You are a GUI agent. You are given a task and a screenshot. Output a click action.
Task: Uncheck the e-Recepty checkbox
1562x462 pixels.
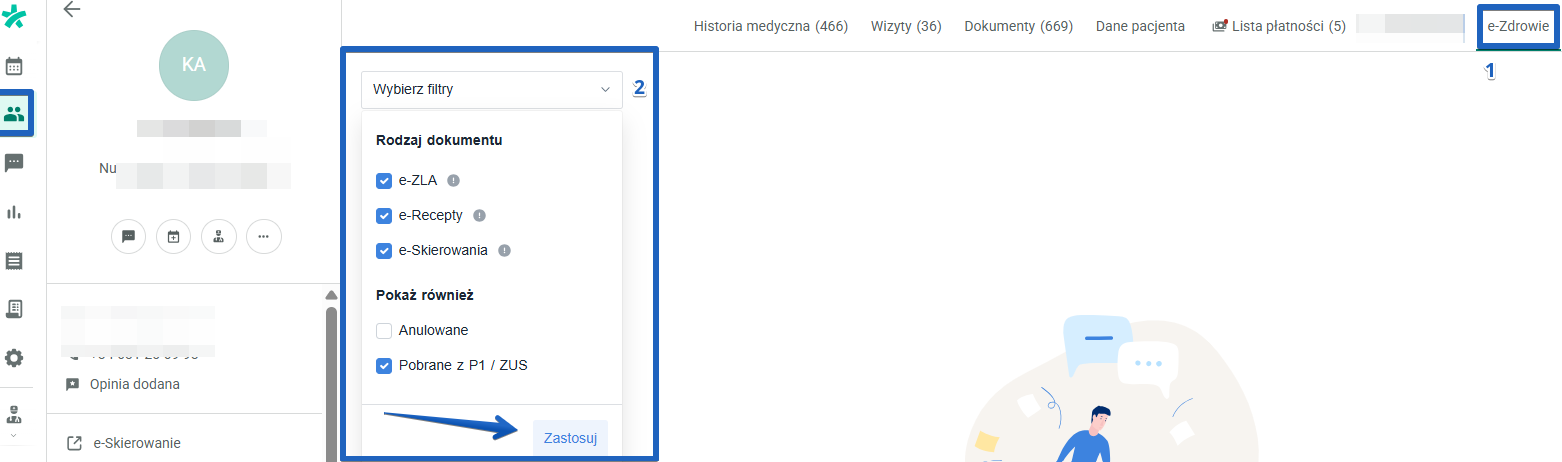point(384,216)
